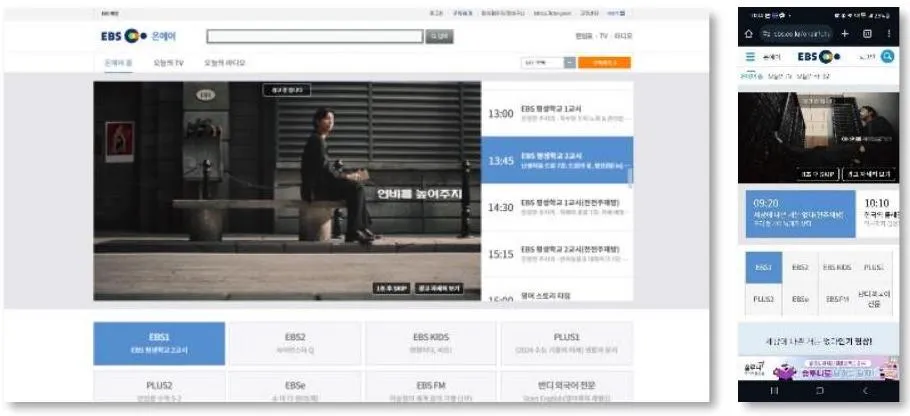This screenshot has width=910, height=416.
Task: Select the 10:10 schedule card on mobile
Action: 879,214
